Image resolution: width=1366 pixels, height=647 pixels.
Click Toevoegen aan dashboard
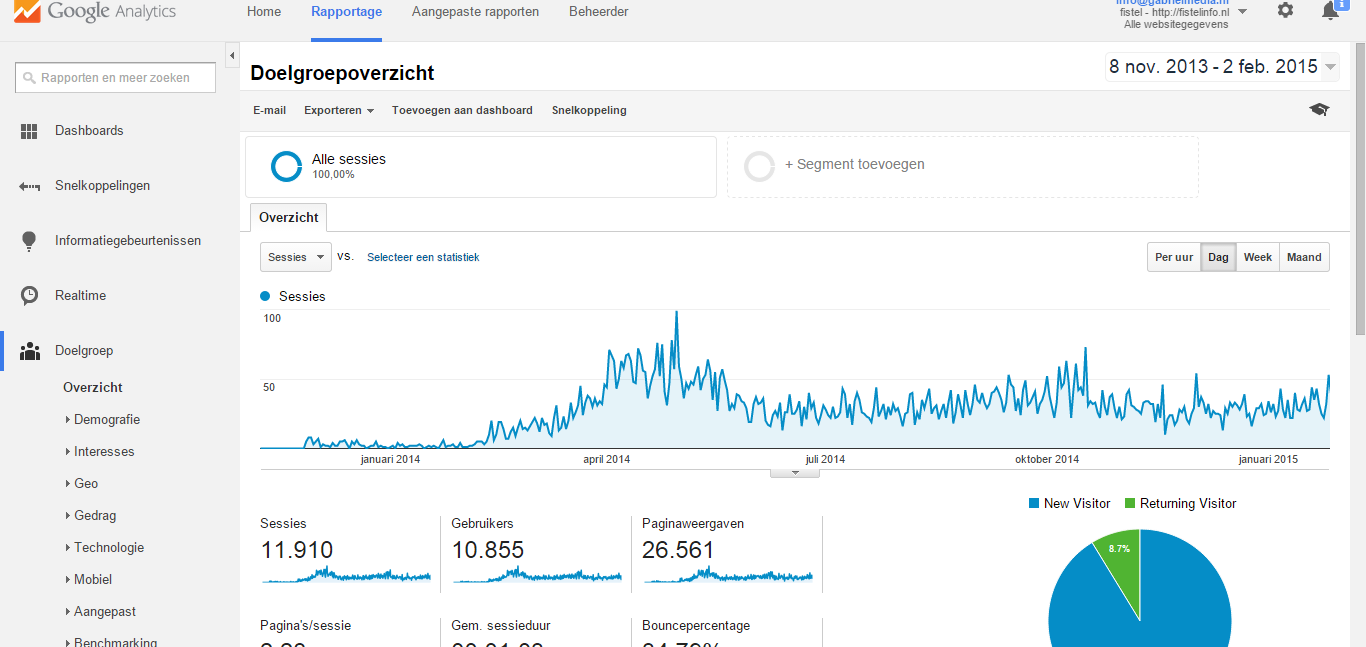tap(462, 110)
